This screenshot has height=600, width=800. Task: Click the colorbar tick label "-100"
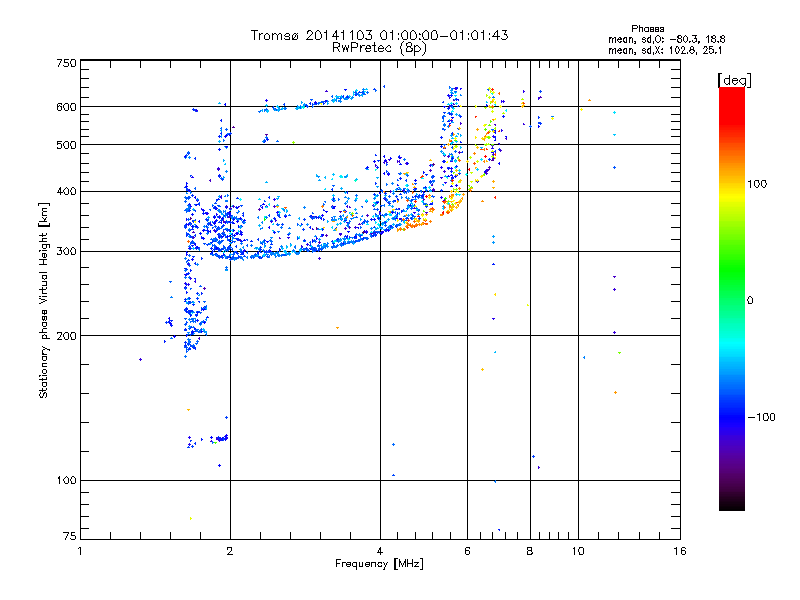click(x=761, y=417)
